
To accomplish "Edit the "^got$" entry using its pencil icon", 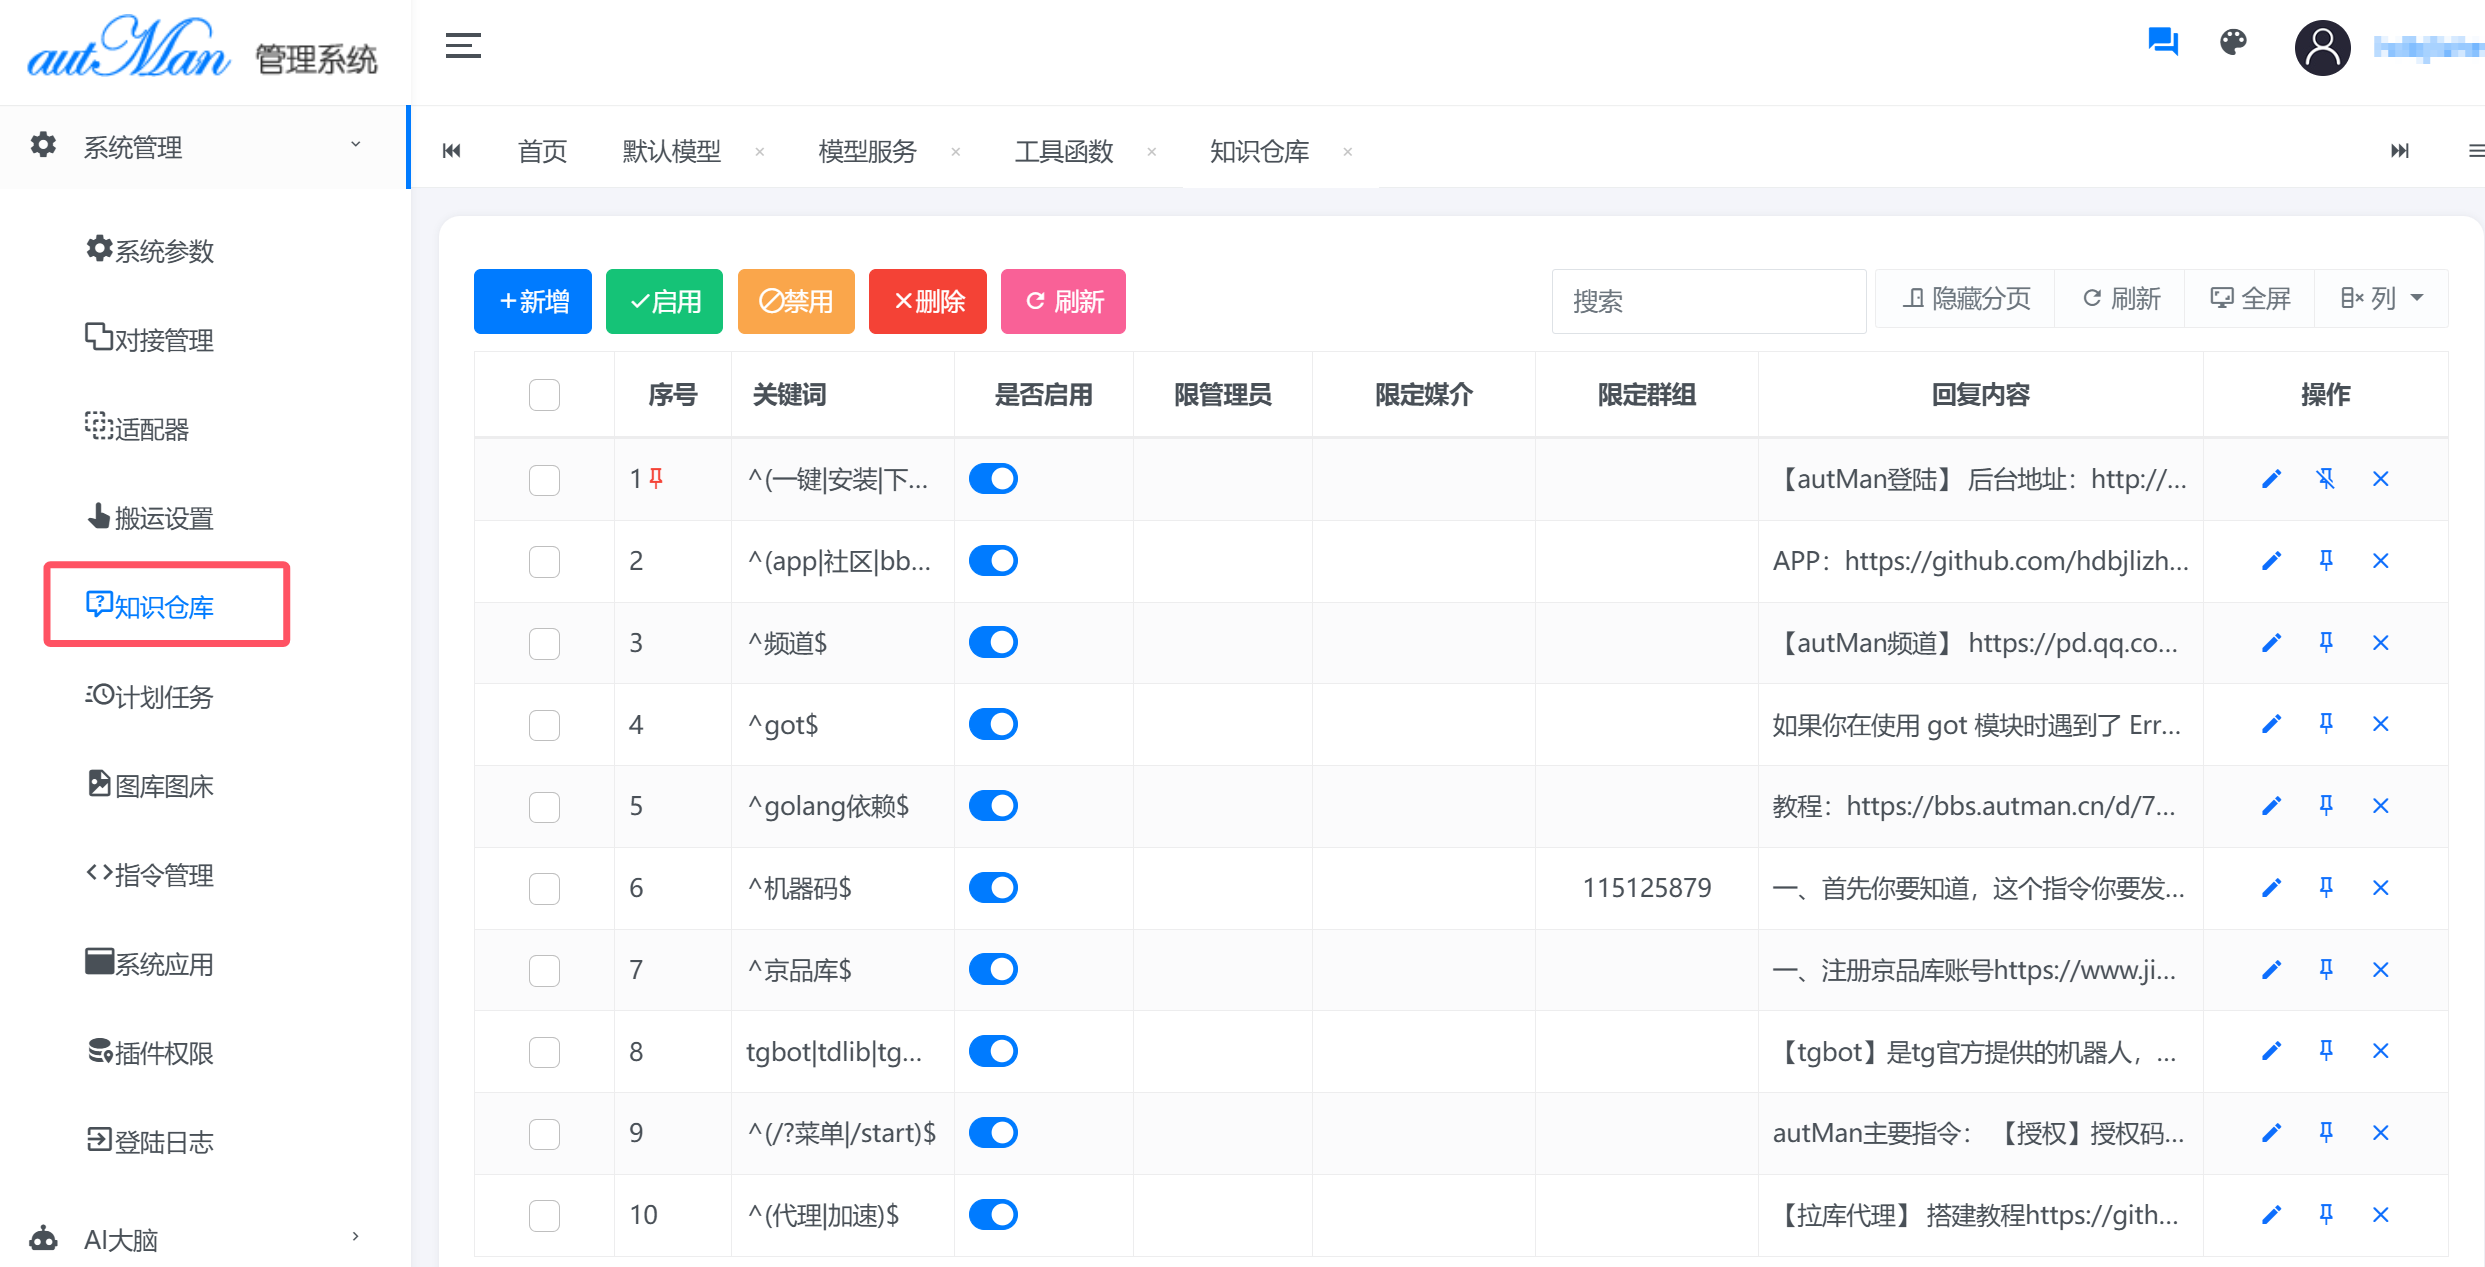I will pyautogui.click(x=2271, y=723).
